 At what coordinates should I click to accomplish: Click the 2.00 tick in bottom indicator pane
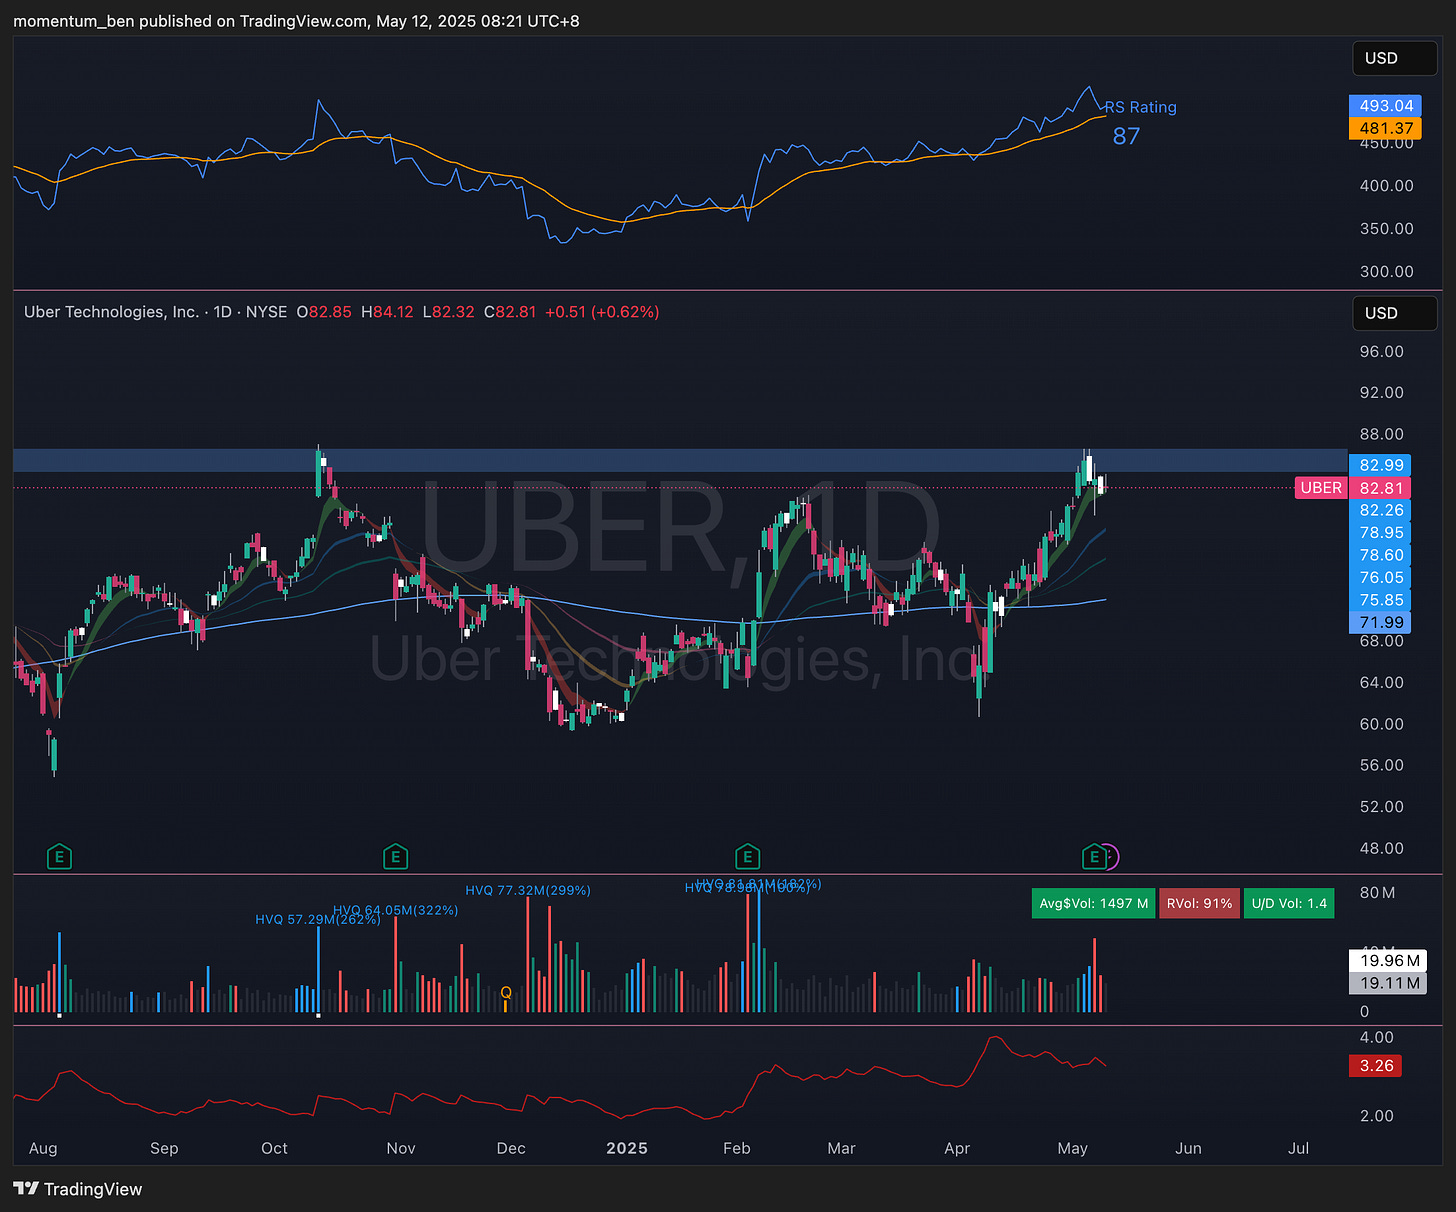click(1377, 1115)
